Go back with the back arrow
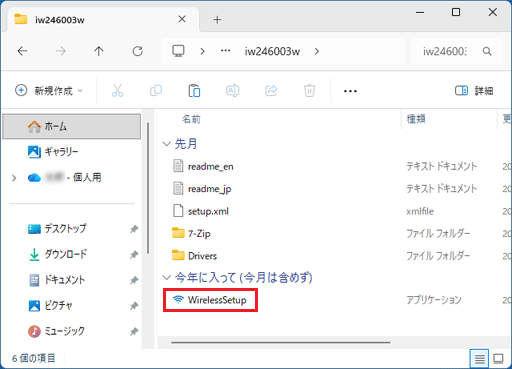The image size is (512, 369). 22,51
